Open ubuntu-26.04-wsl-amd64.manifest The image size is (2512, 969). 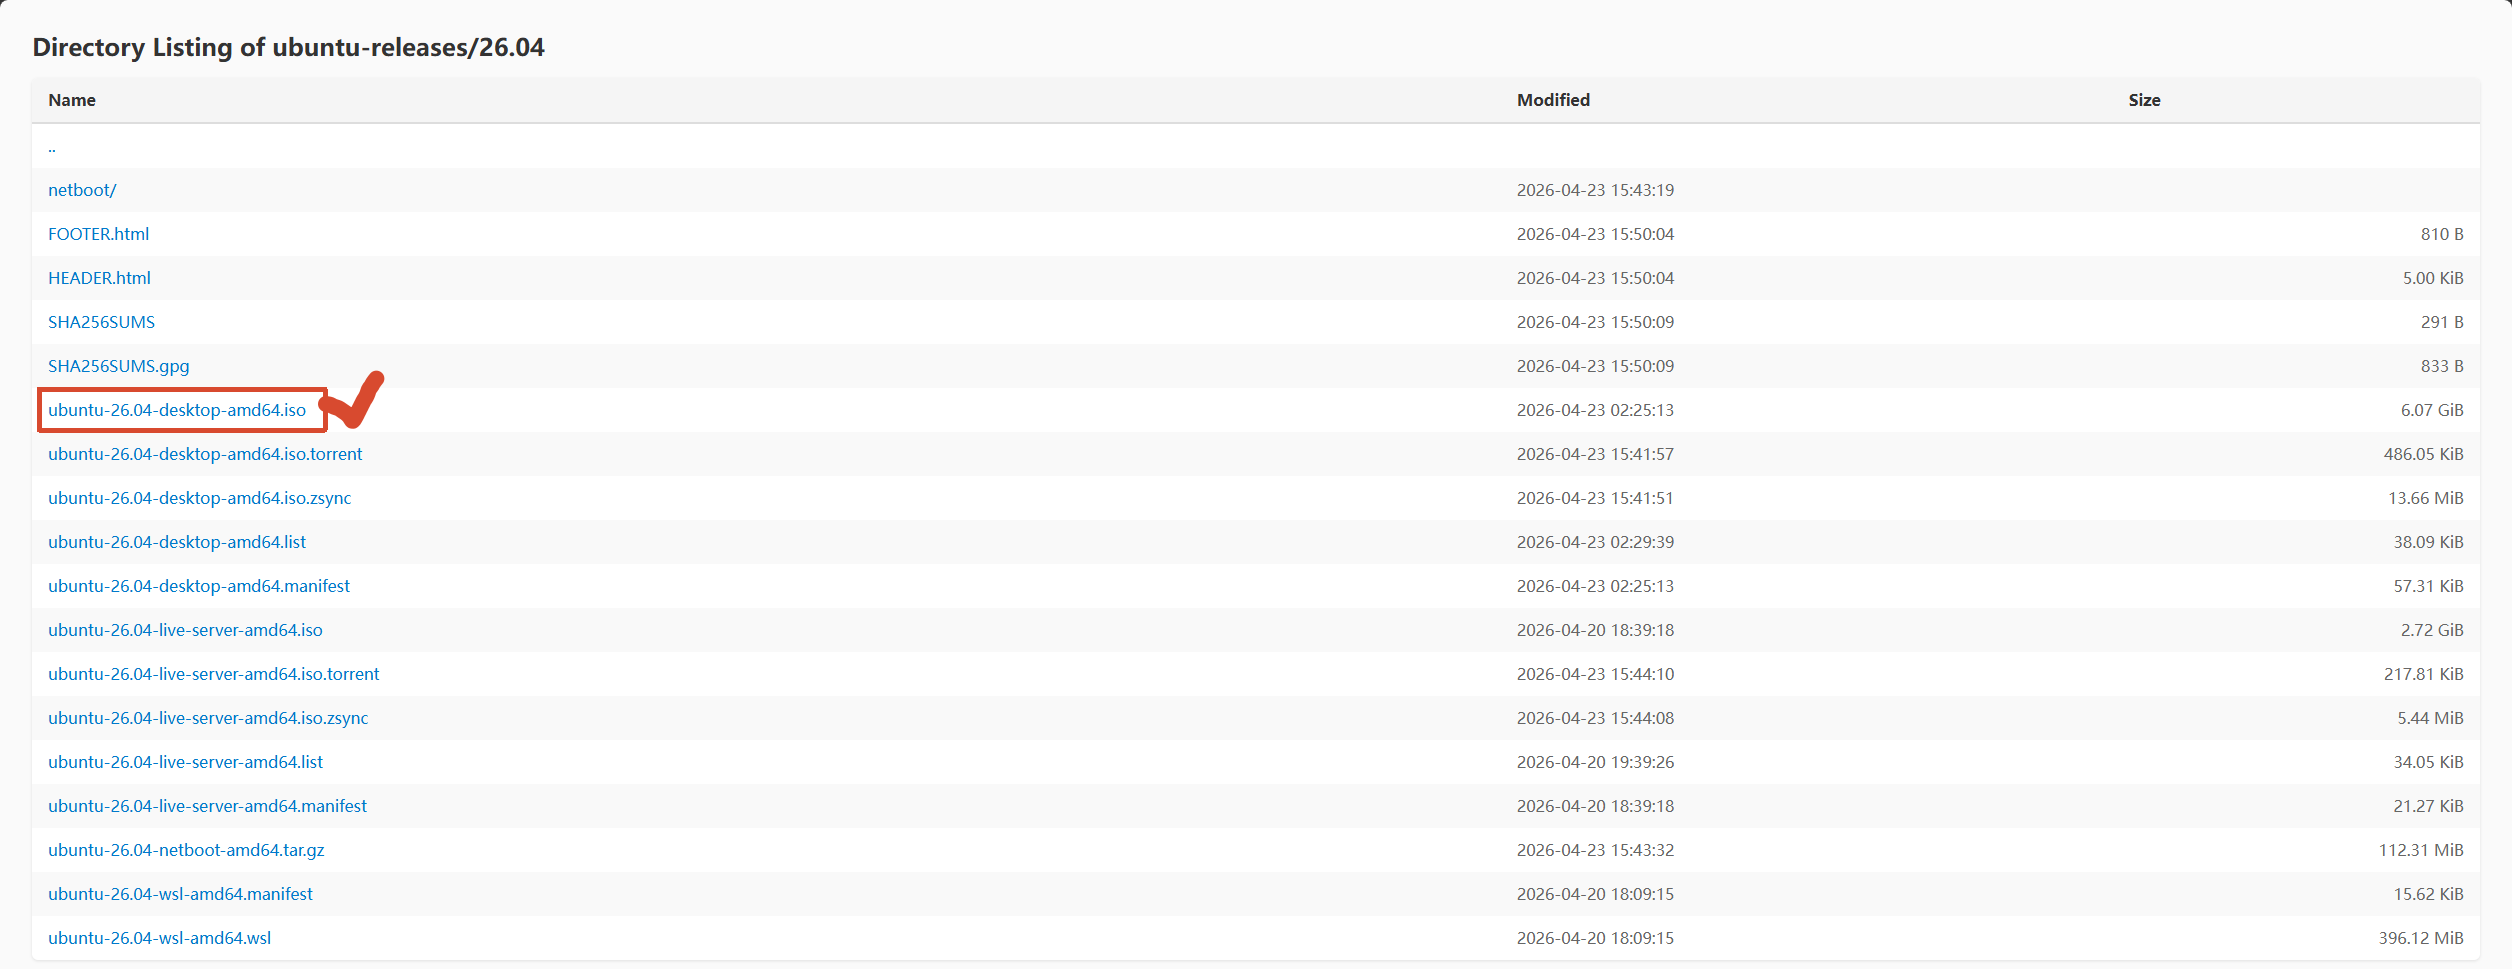point(180,894)
